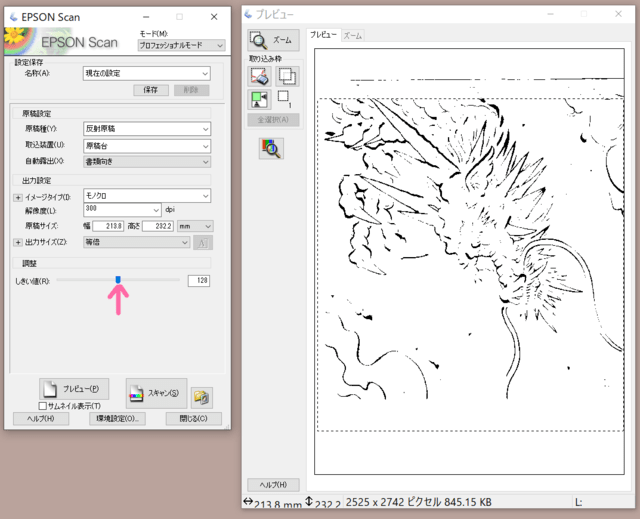The width and height of the screenshot is (640, 519).
Task: Open the 原稿種 dropdown showing 反射原稿
Action: click(146, 129)
